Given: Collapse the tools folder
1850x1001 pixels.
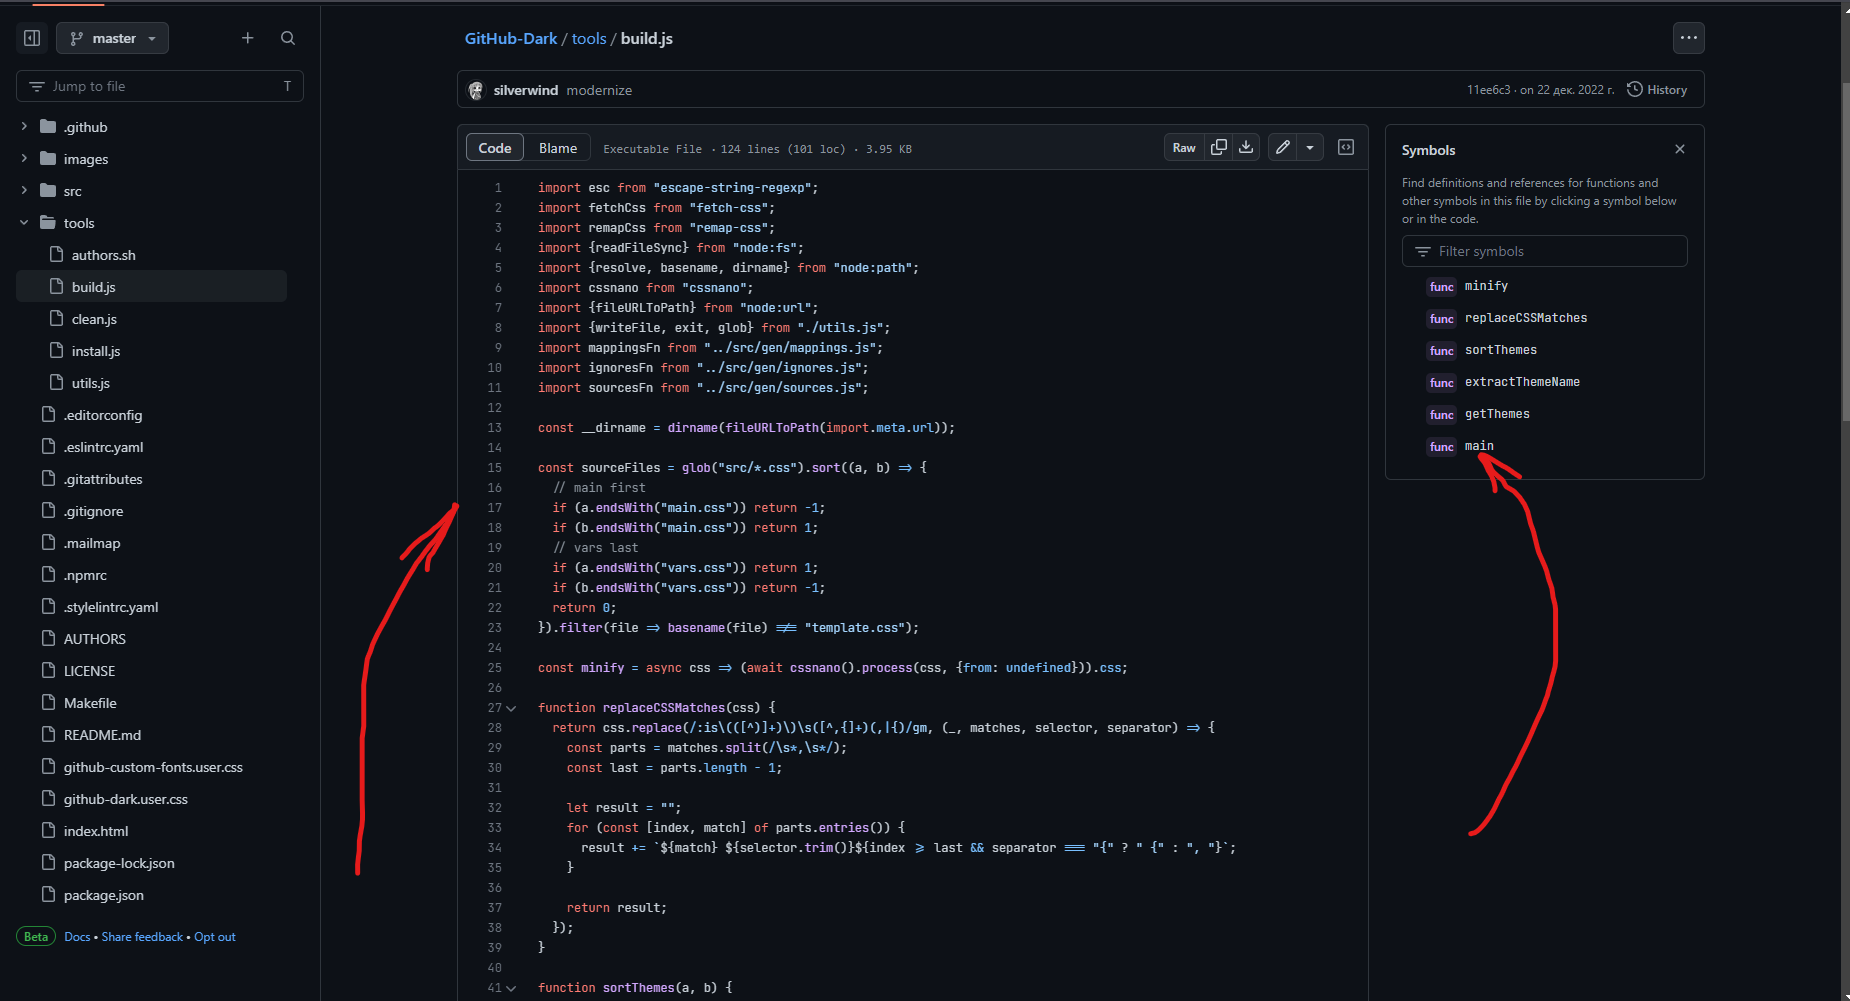Looking at the screenshot, I should click(x=24, y=223).
